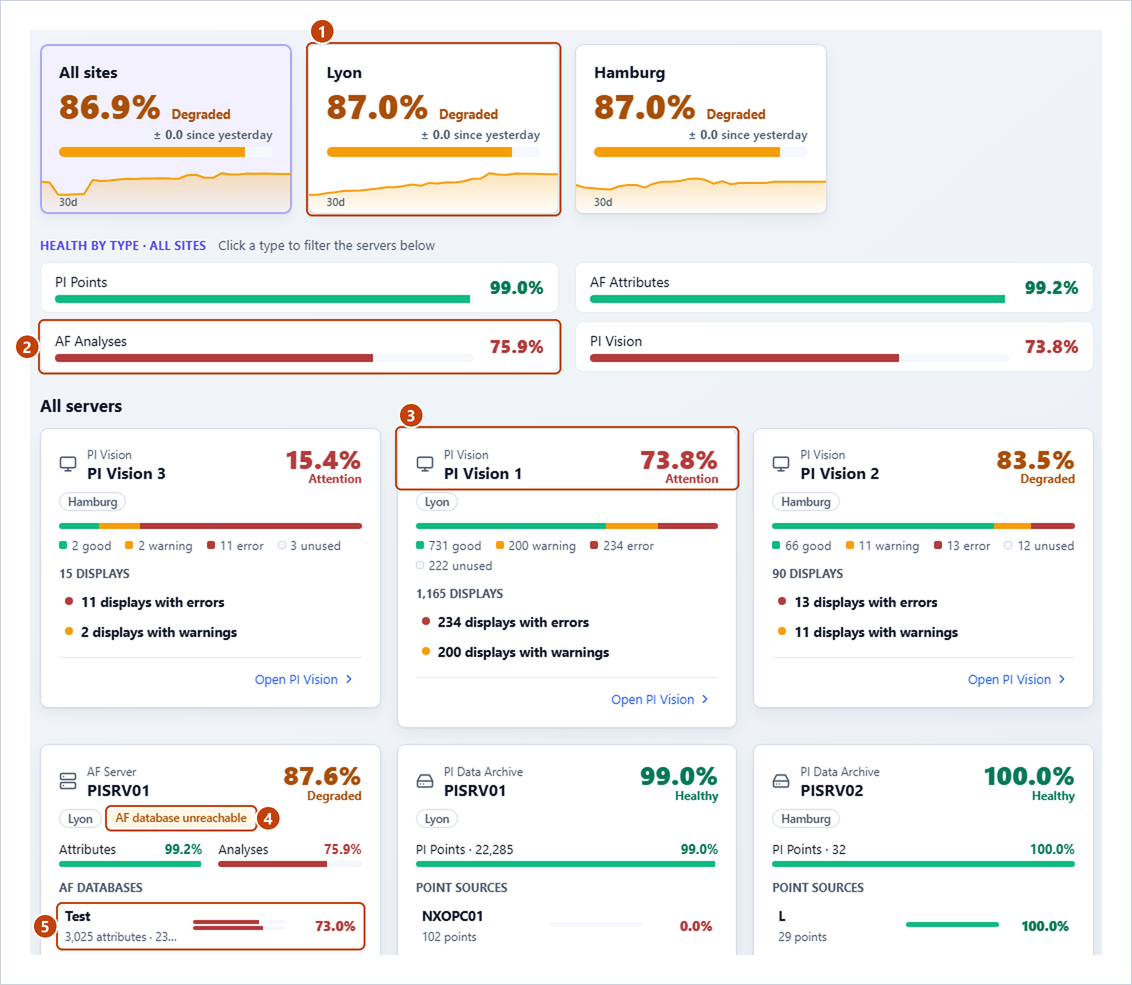Open the L point source row

point(923,926)
